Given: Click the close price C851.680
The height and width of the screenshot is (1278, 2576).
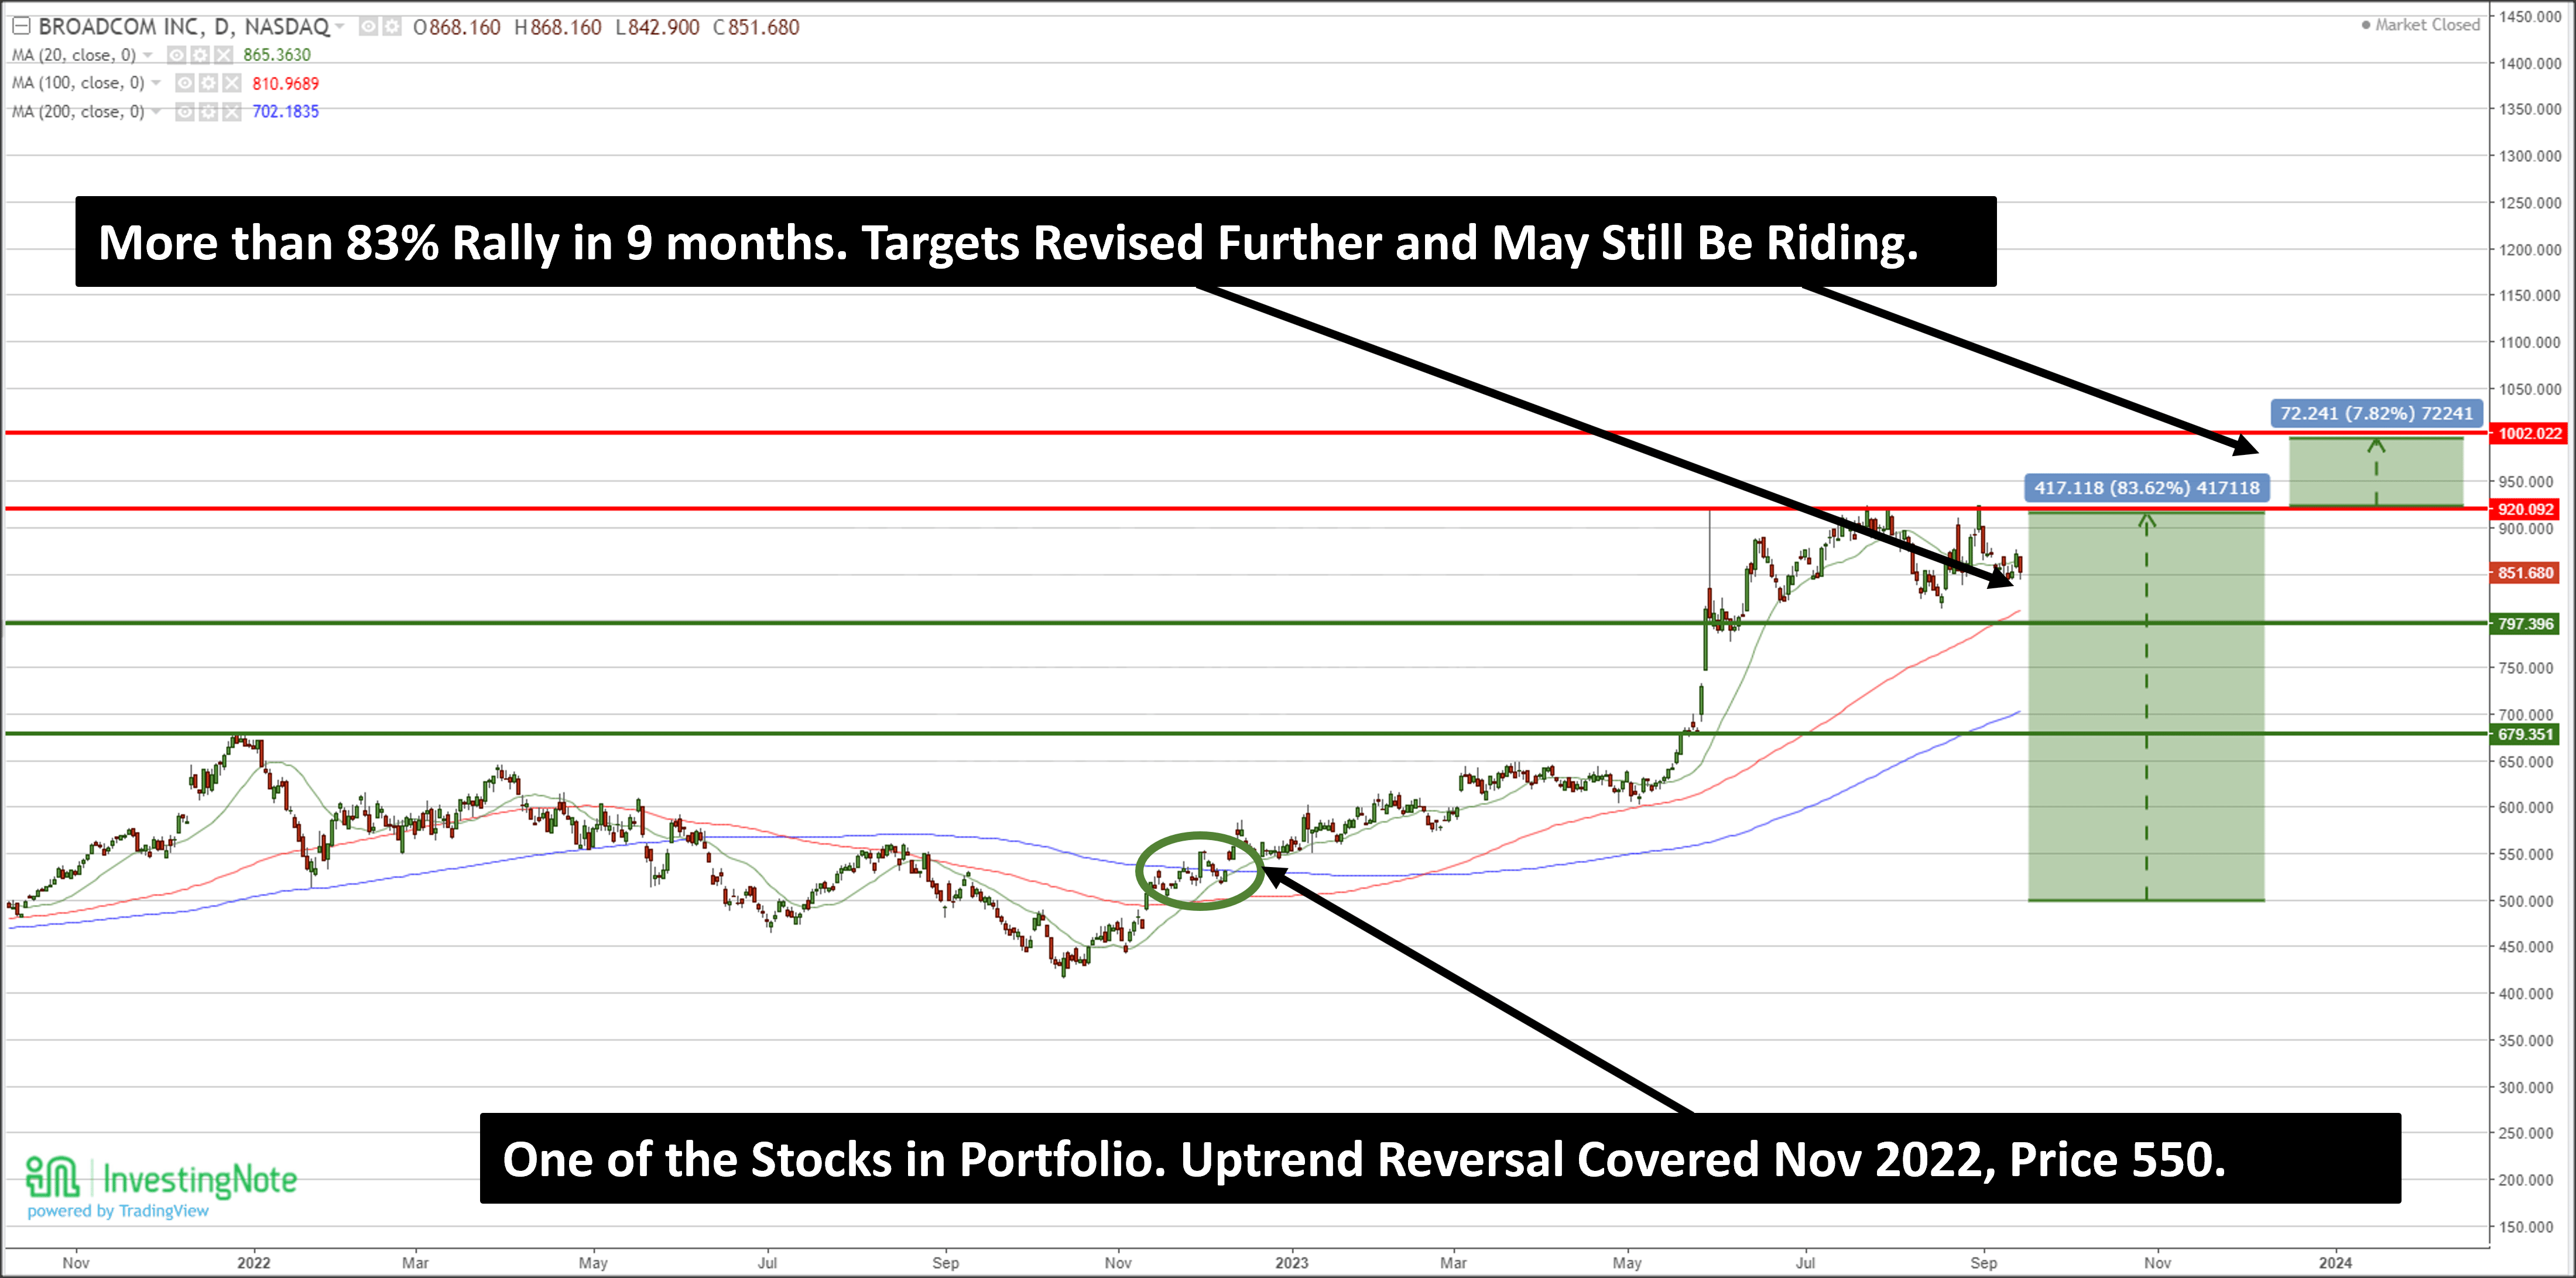Looking at the screenshot, I should pyautogui.click(x=756, y=27).
